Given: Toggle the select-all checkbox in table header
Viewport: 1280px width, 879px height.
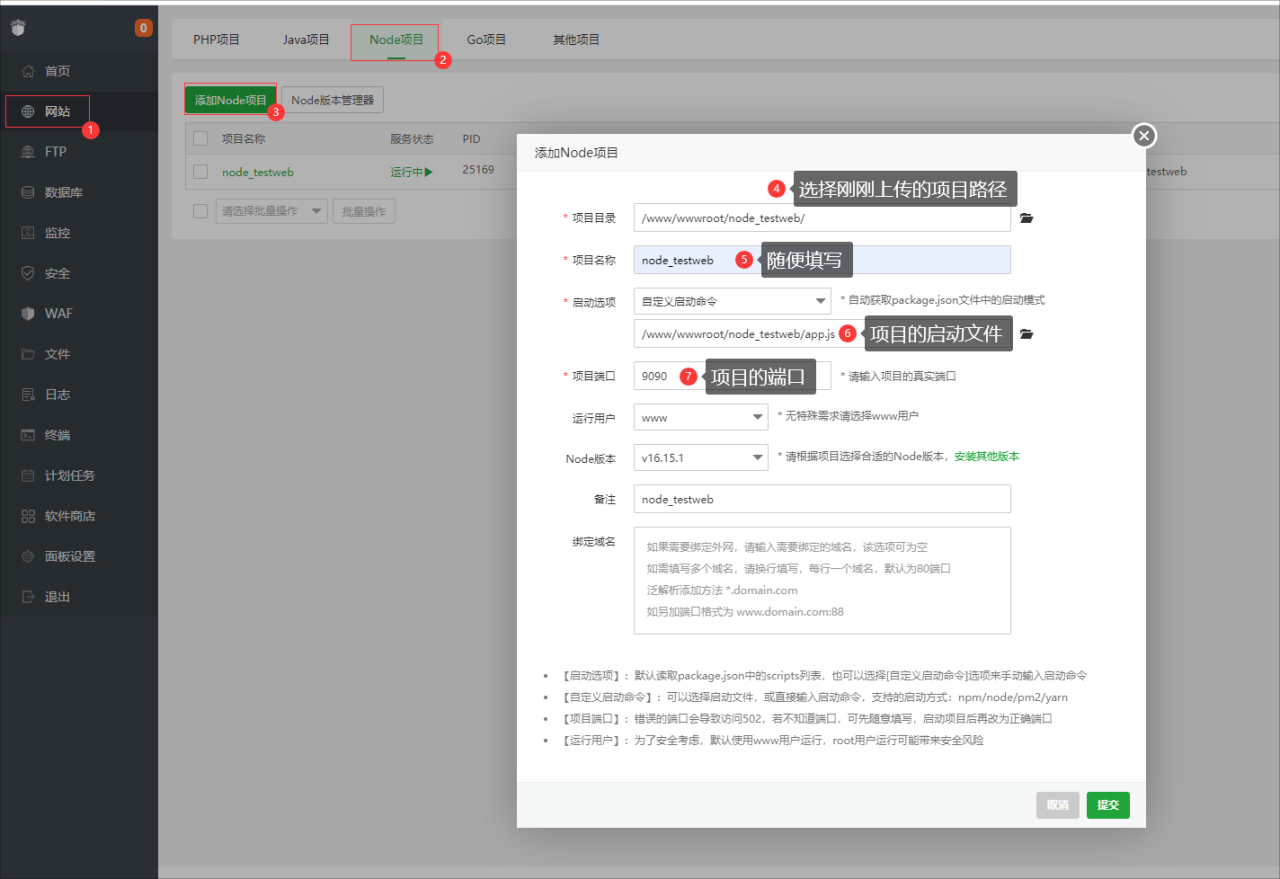Looking at the screenshot, I should 200,139.
